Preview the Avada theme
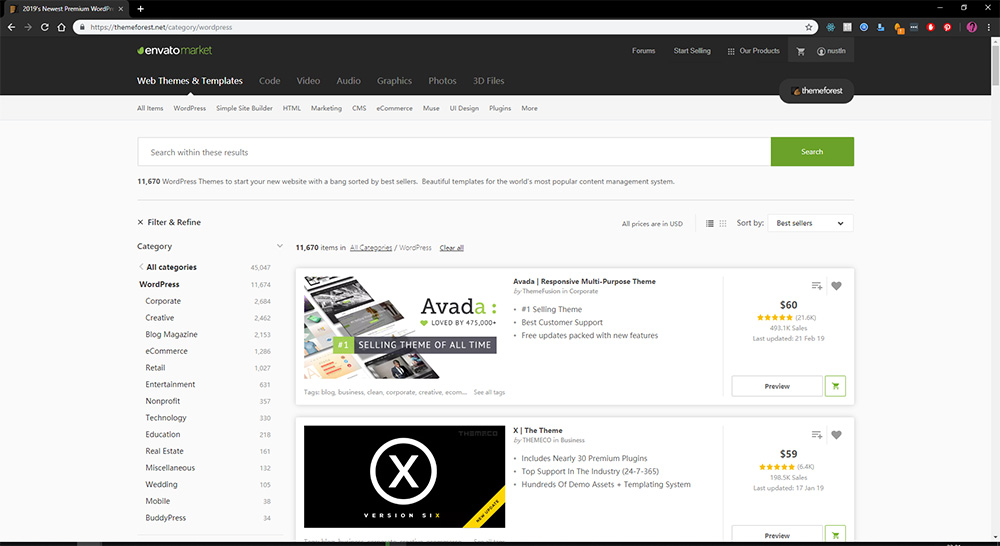Screen dimensions: 1000x546 coord(777,386)
